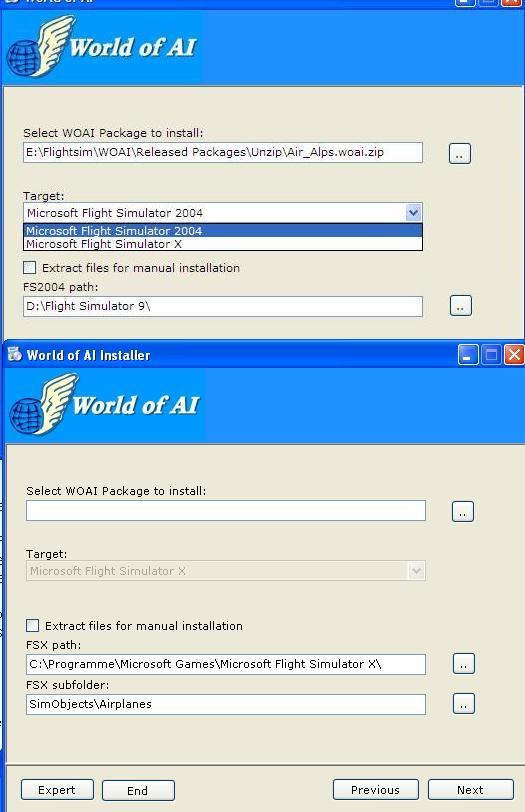Click the FSX subfolder input field
525x812 pixels.
click(226, 704)
